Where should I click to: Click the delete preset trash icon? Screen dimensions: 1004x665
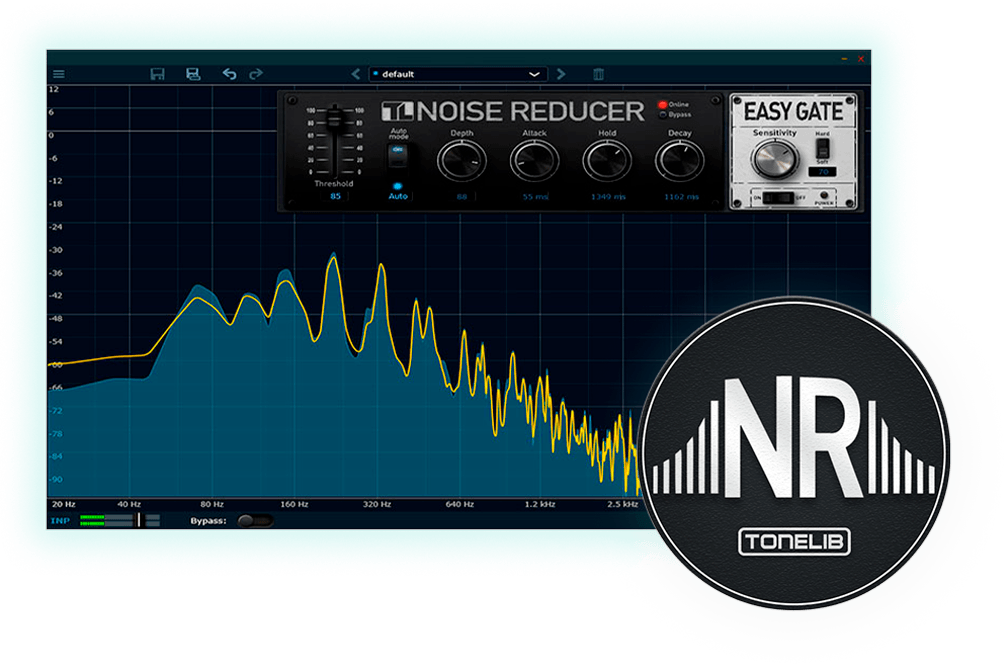click(x=599, y=74)
